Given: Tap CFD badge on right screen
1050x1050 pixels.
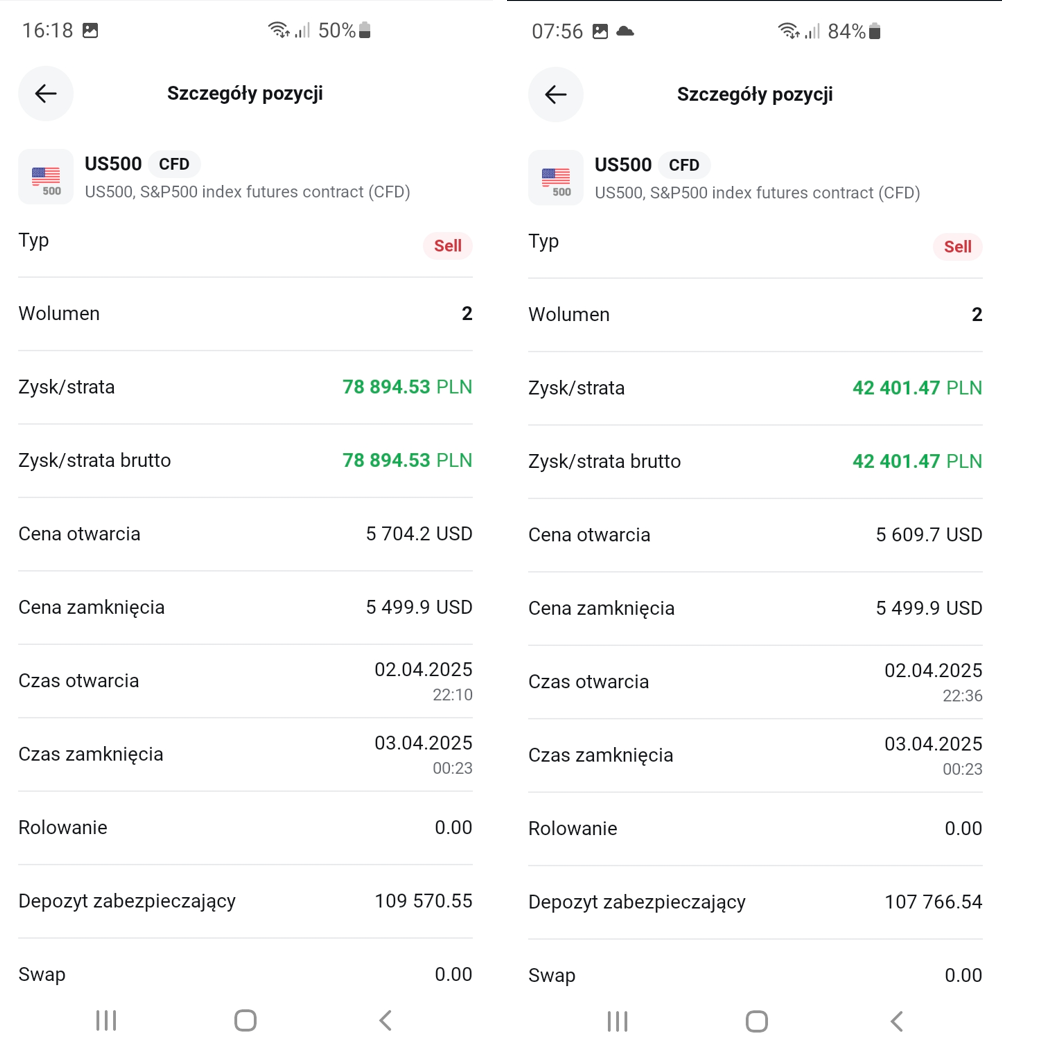Looking at the screenshot, I should pyautogui.click(x=684, y=165).
